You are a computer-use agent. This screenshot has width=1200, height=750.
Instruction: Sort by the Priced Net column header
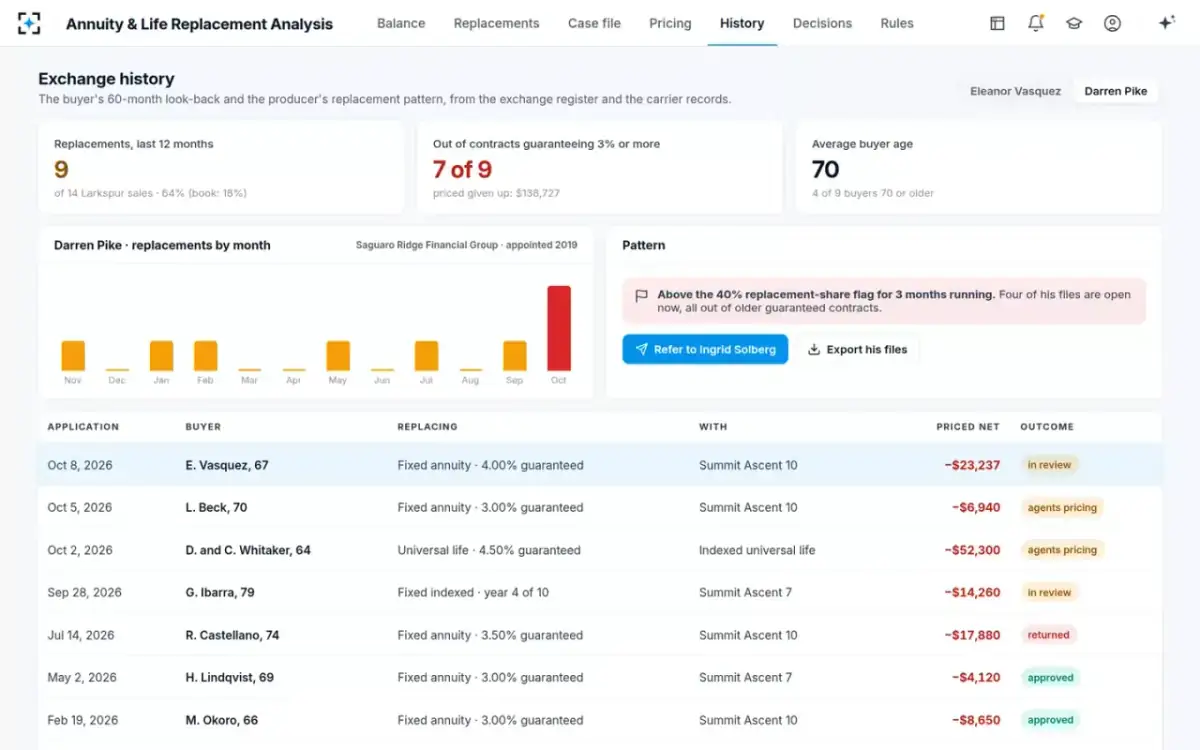(968, 427)
